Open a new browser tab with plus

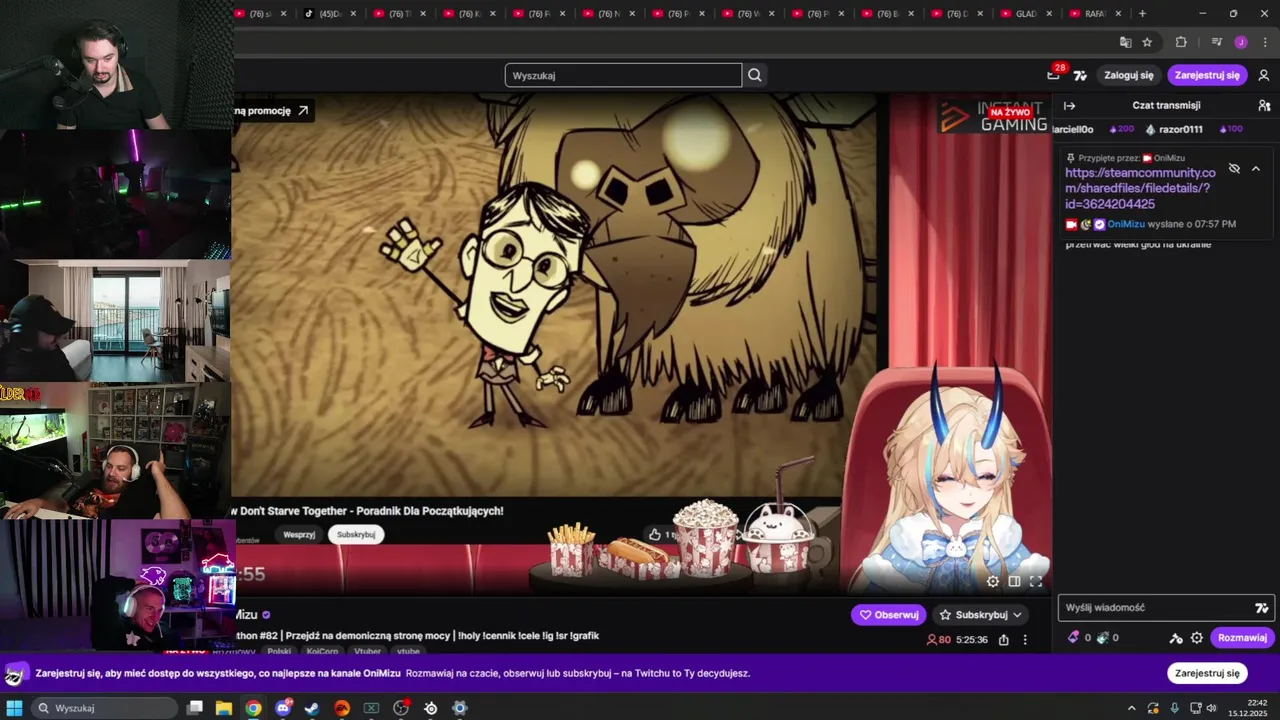[1142, 14]
